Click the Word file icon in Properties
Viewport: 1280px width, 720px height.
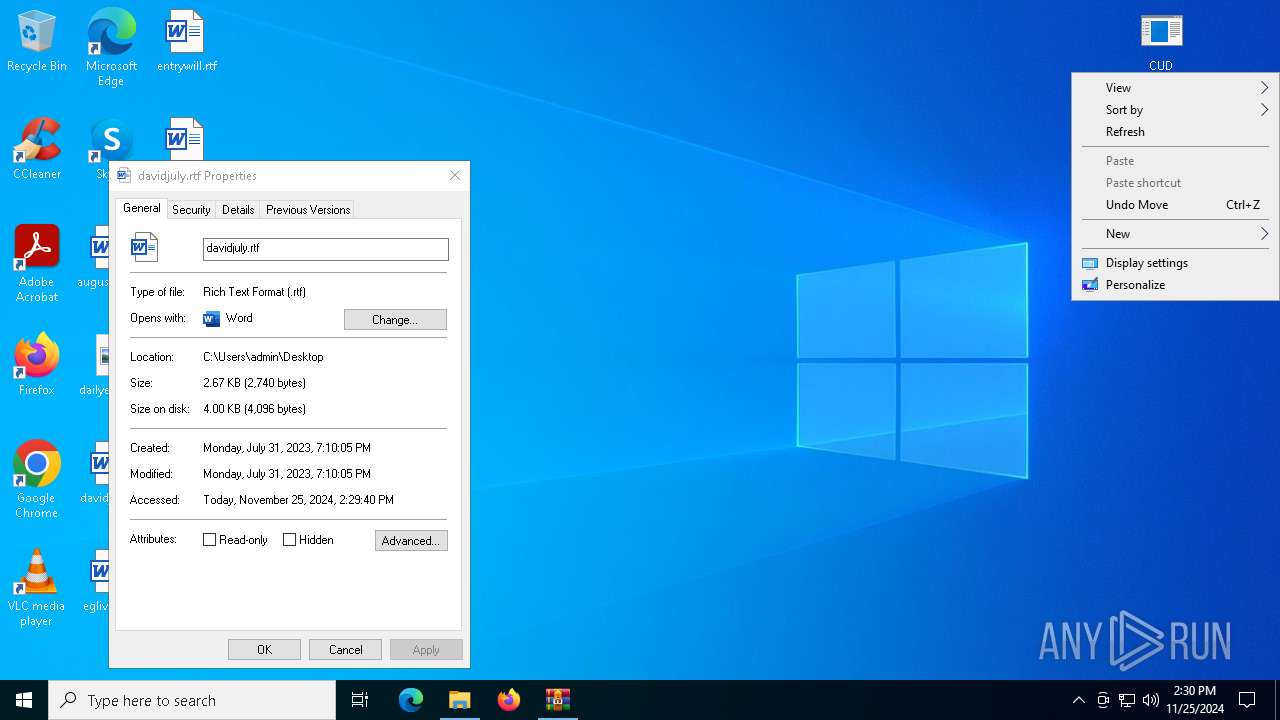click(145, 247)
